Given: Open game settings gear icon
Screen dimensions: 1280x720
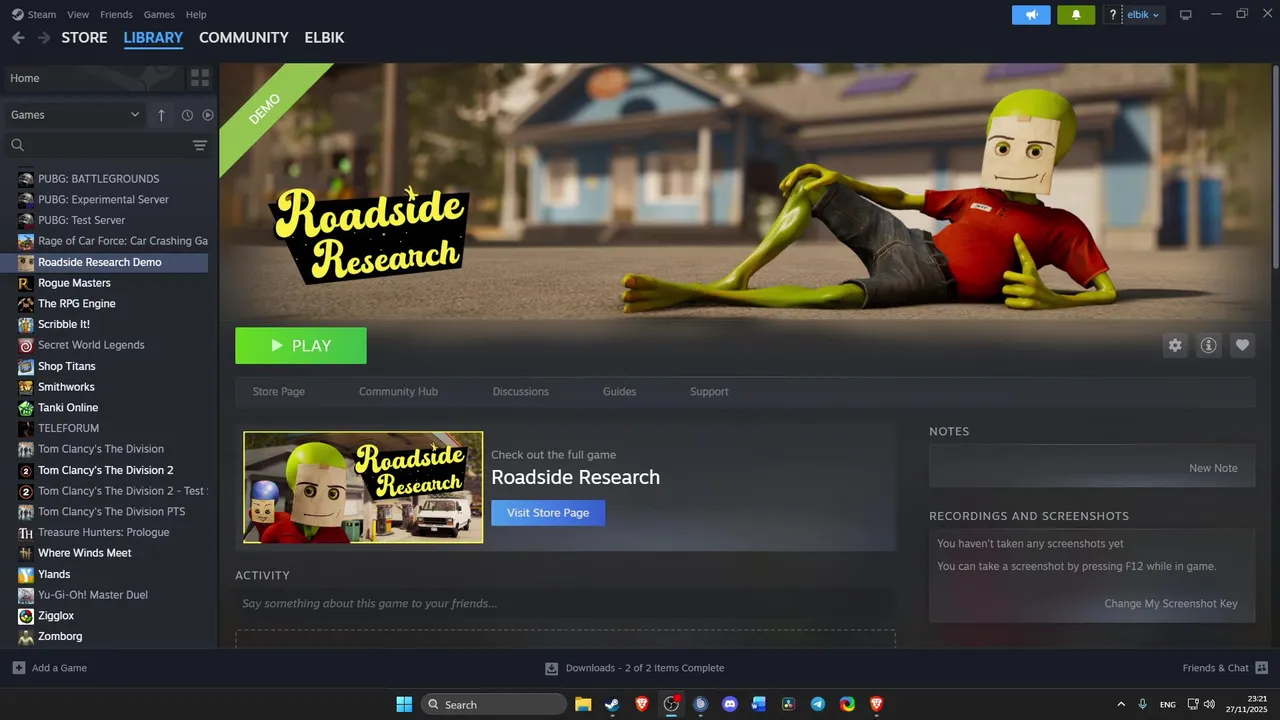Looking at the screenshot, I should [x=1175, y=345].
